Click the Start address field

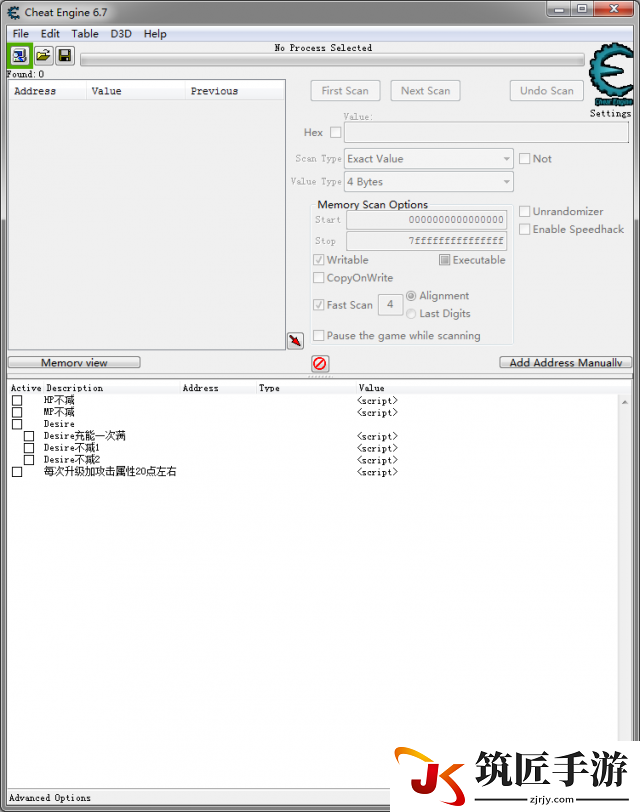tap(427, 220)
